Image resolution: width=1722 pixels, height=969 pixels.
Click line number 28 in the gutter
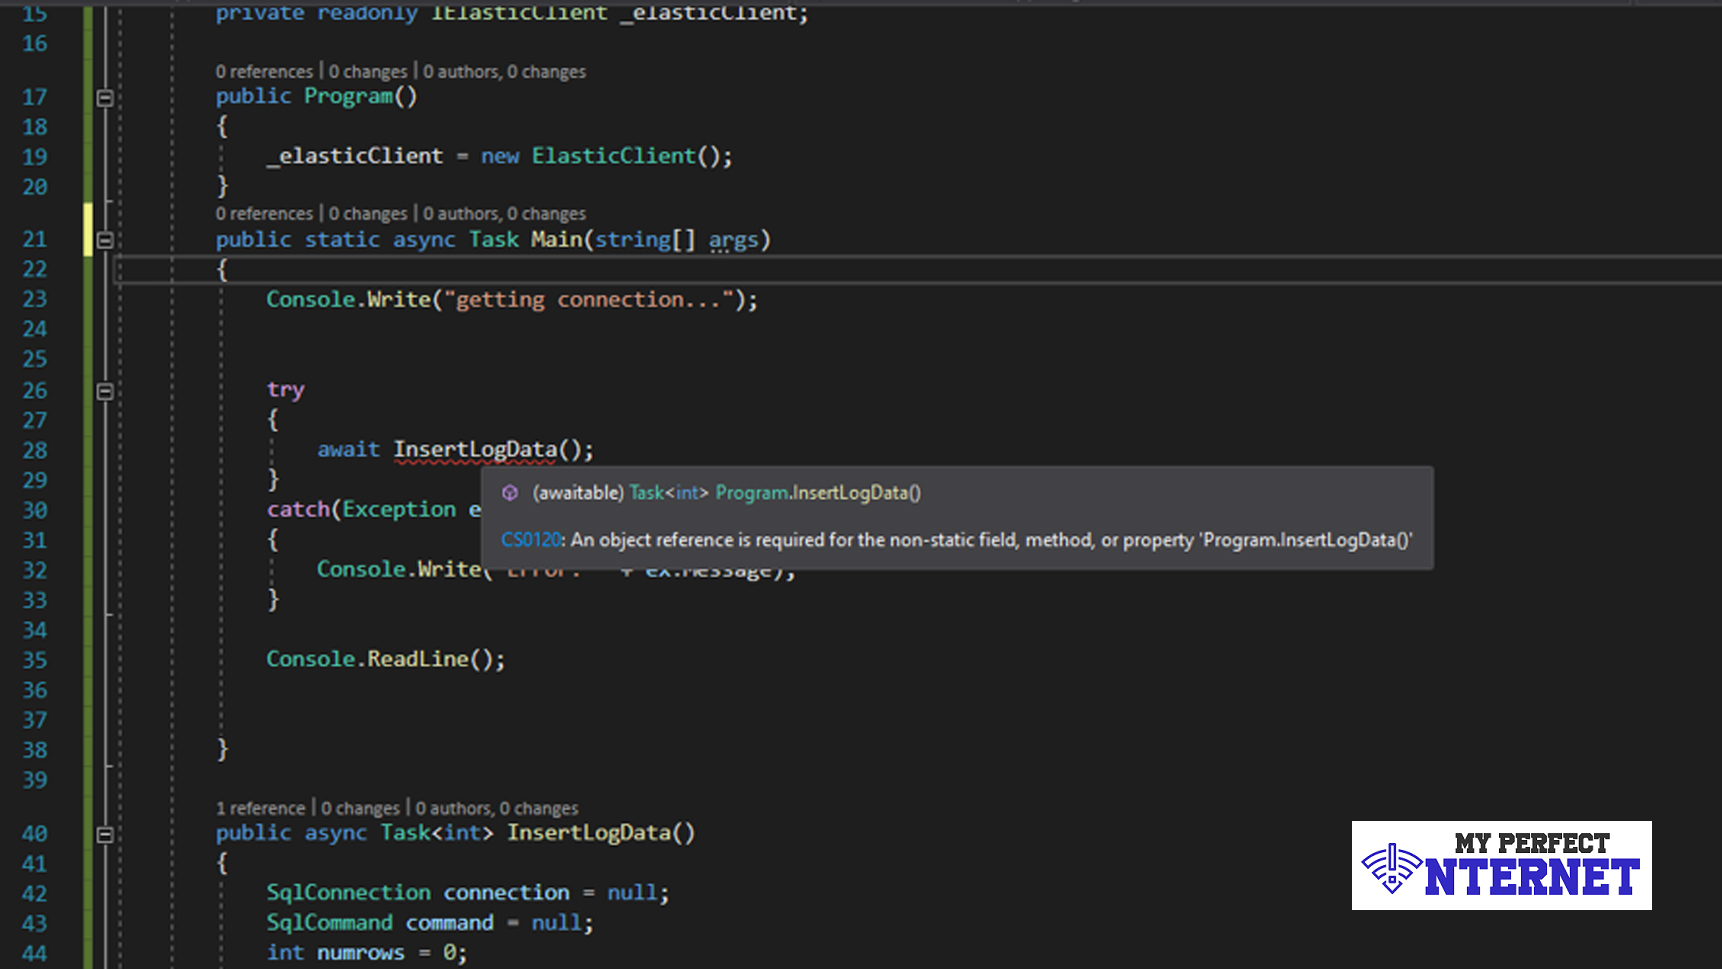pyautogui.click(x=35, y=450)
